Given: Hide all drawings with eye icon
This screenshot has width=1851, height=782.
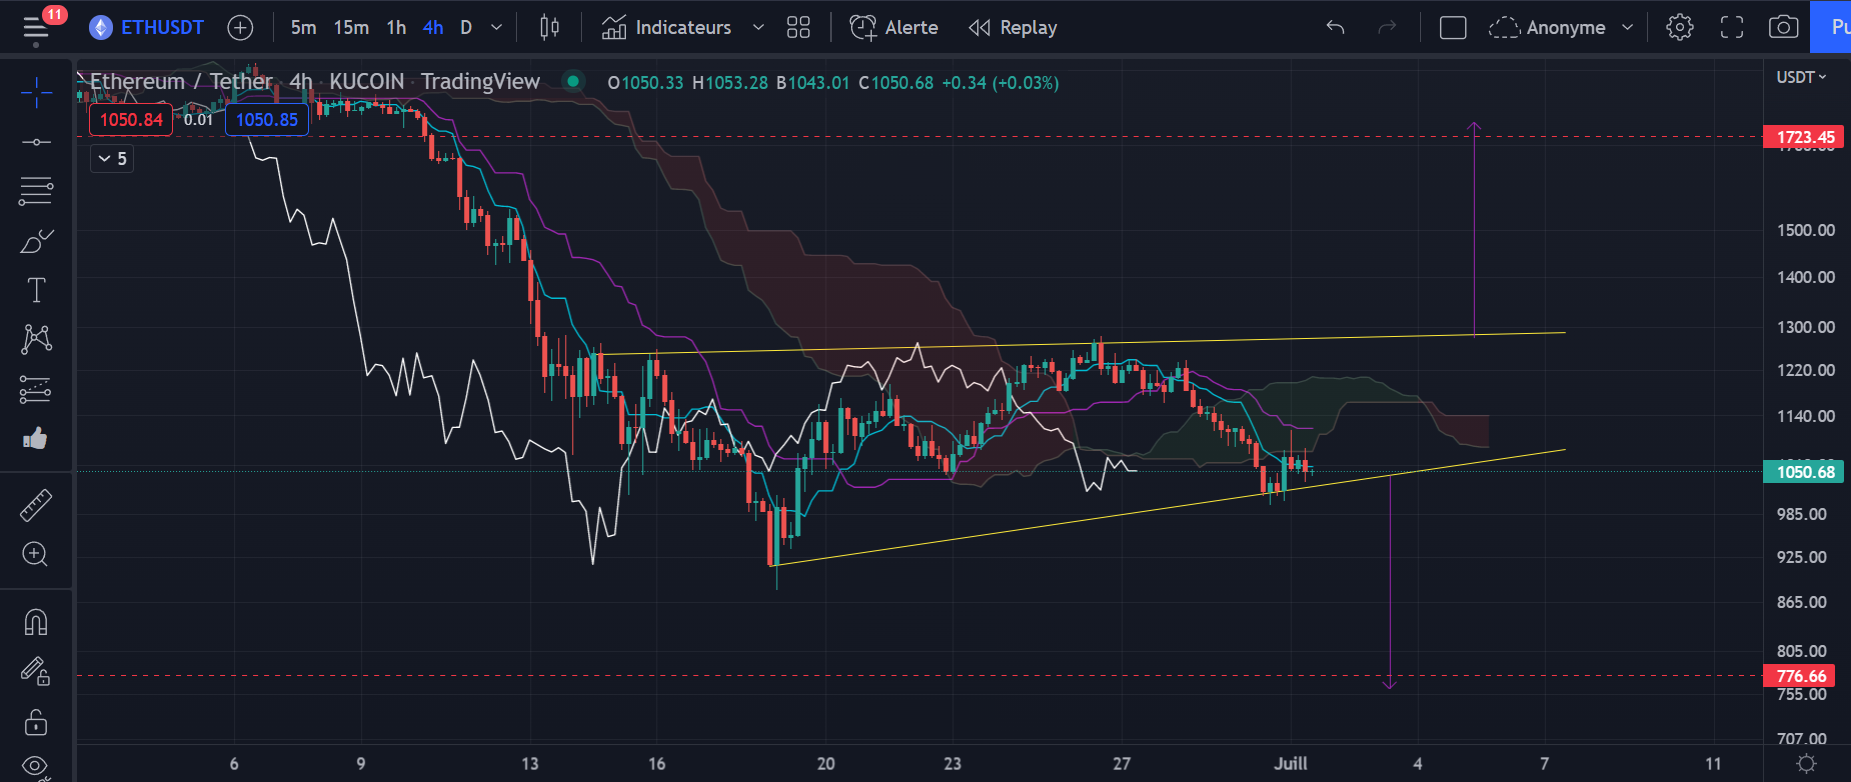Looking at the screenshot, I should pyautogui.click(x=36, y=766).
